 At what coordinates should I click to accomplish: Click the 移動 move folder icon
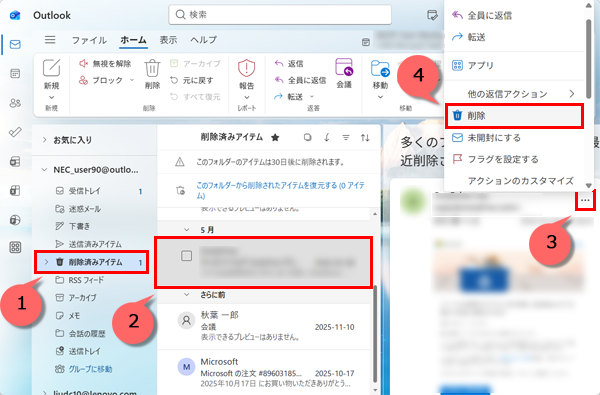coord(380,69)
